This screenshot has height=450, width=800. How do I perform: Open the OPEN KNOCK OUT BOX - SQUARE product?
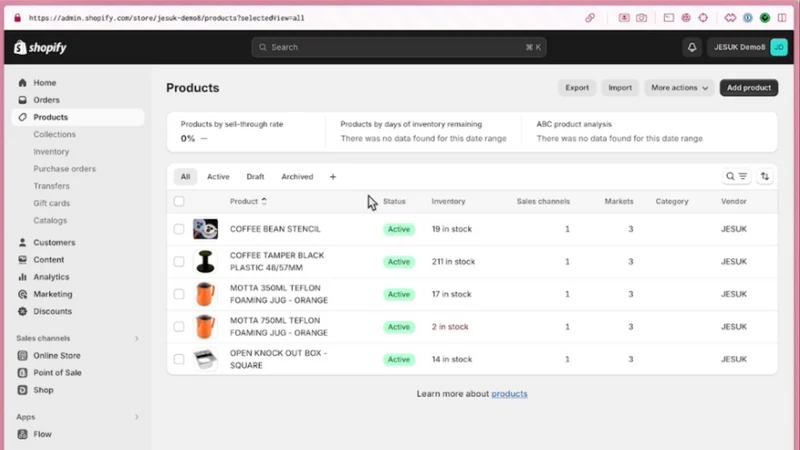pos(278,359)
